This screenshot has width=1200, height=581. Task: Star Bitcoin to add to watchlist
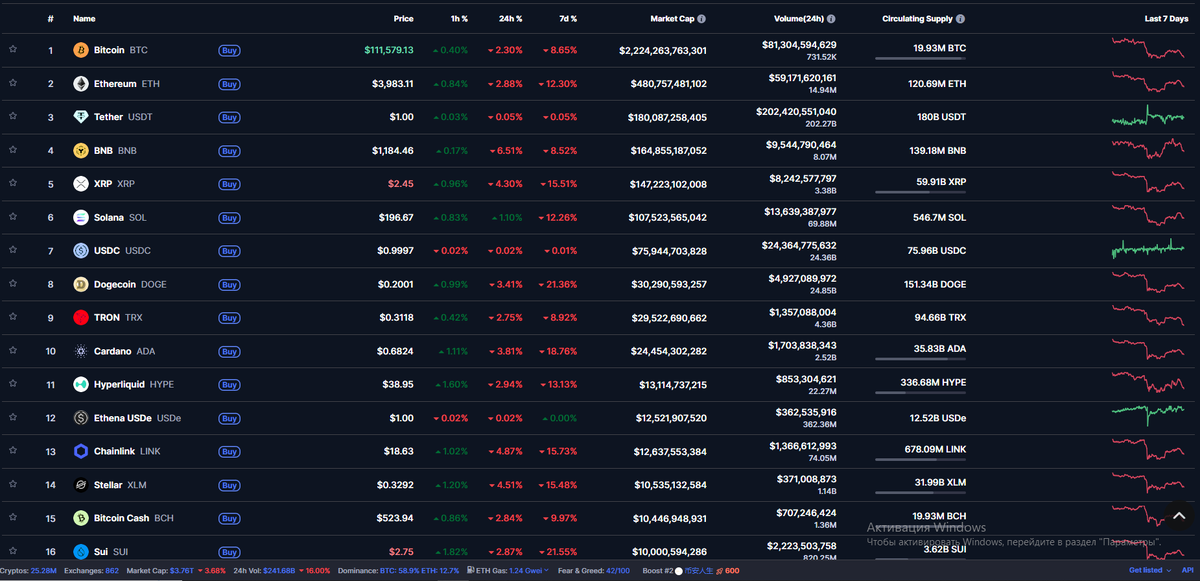point(14,49)
